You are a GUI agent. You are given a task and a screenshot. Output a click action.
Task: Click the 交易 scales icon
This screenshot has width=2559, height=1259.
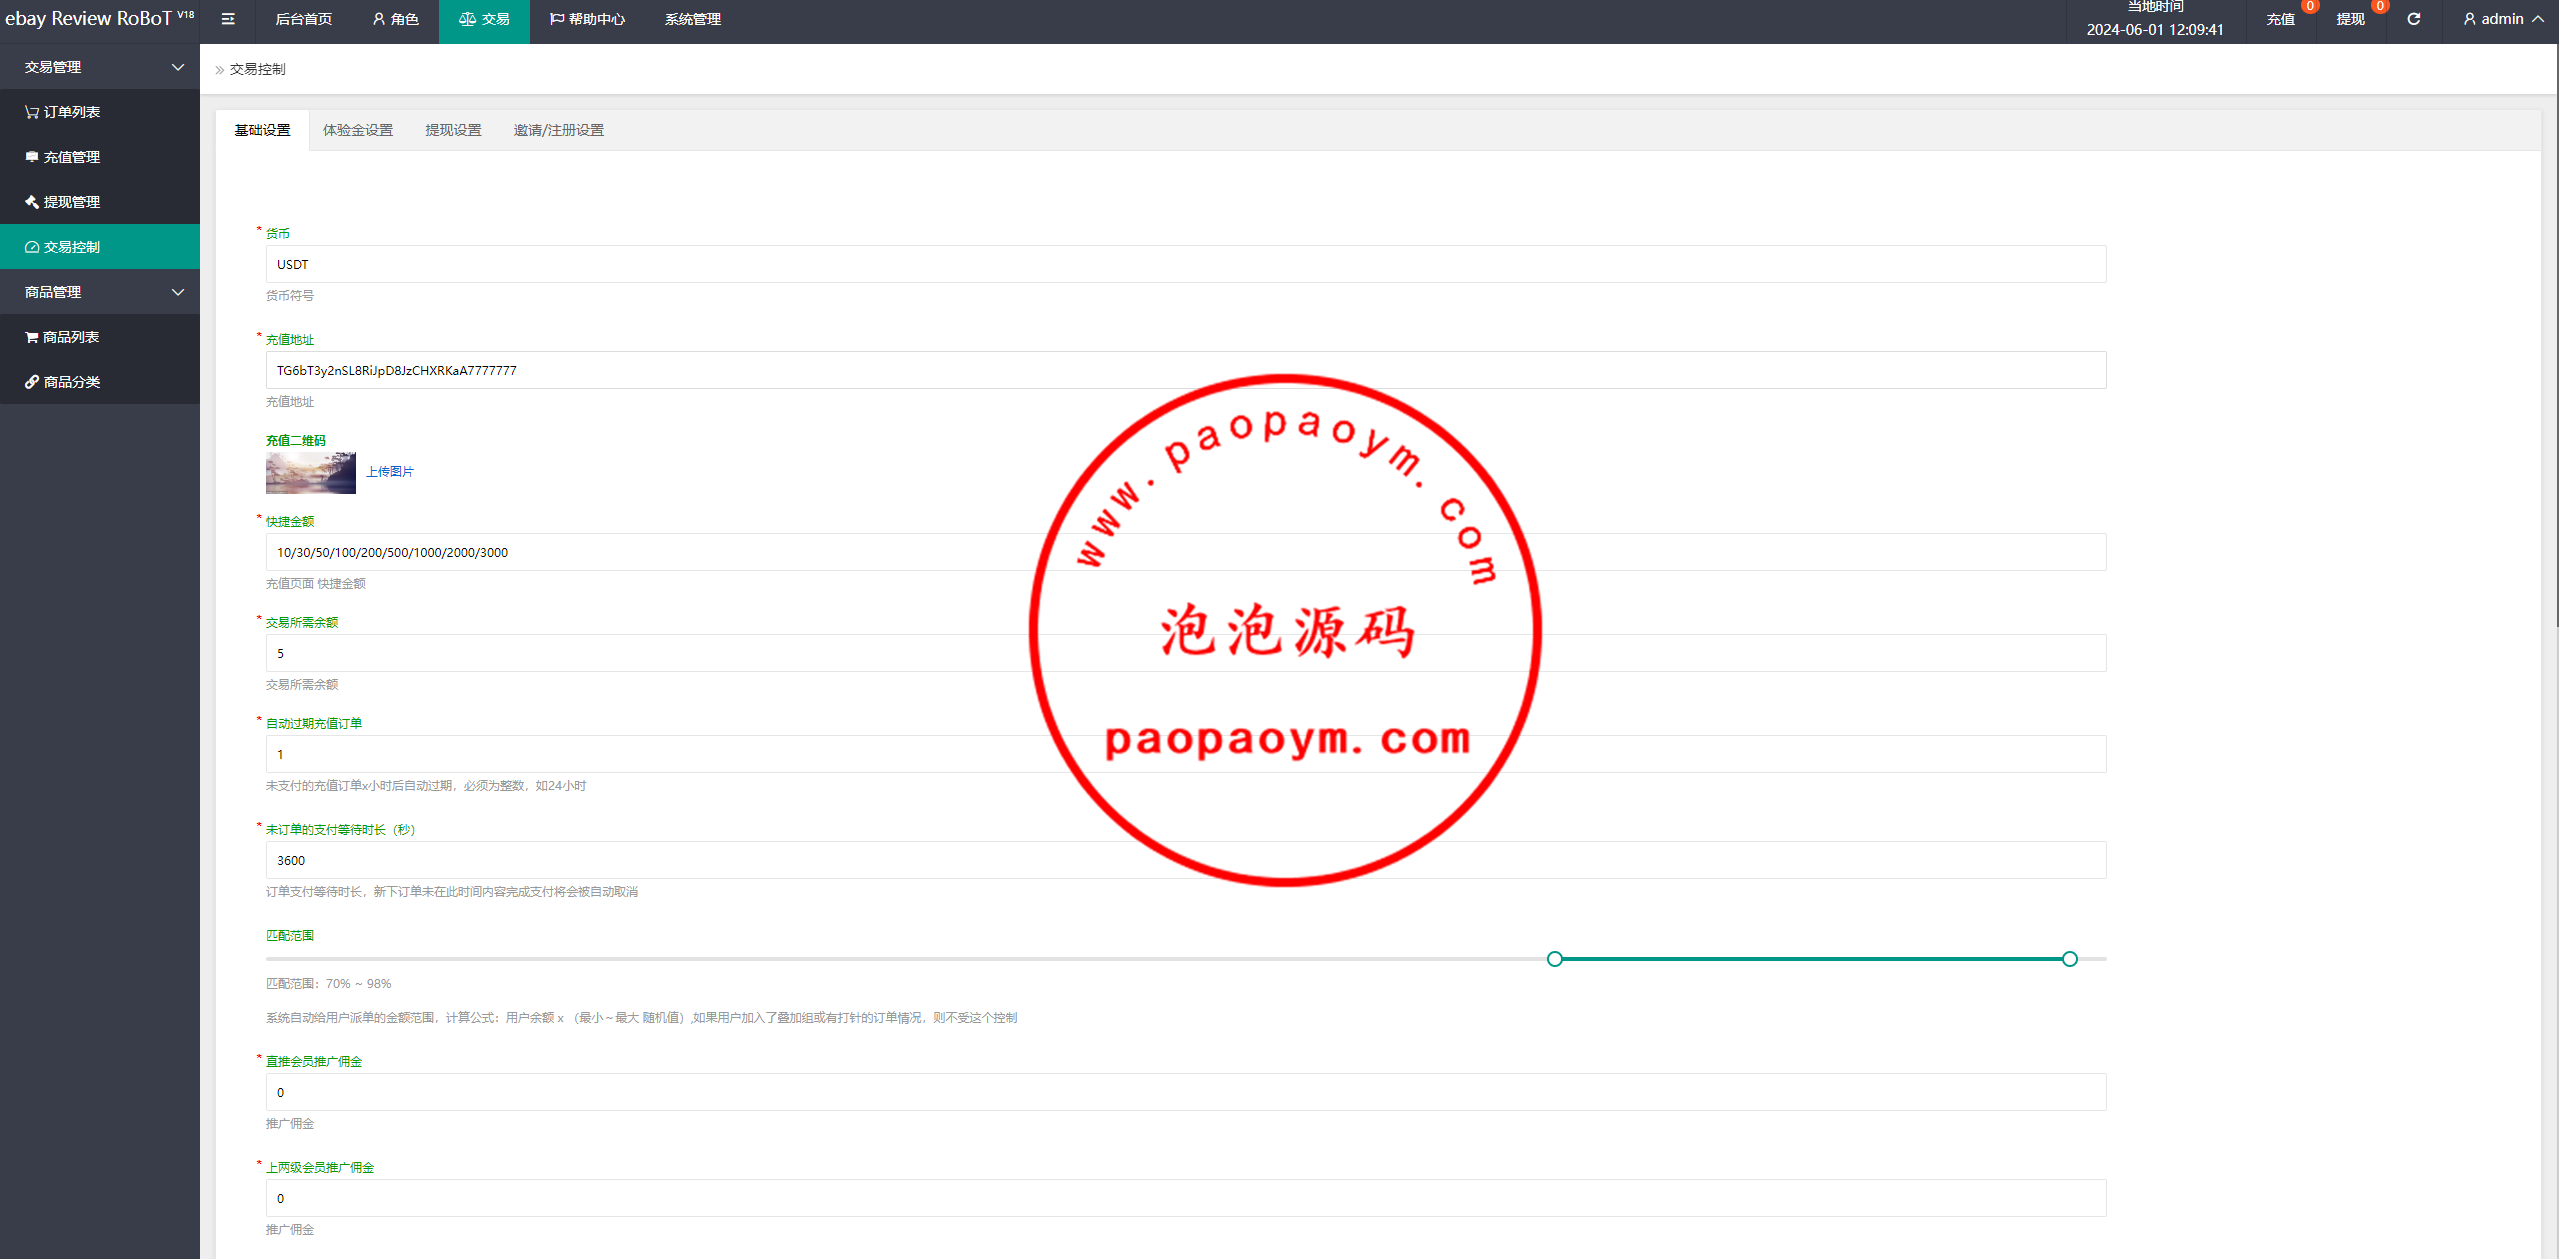pyautogui.click(x=467, y=19)
